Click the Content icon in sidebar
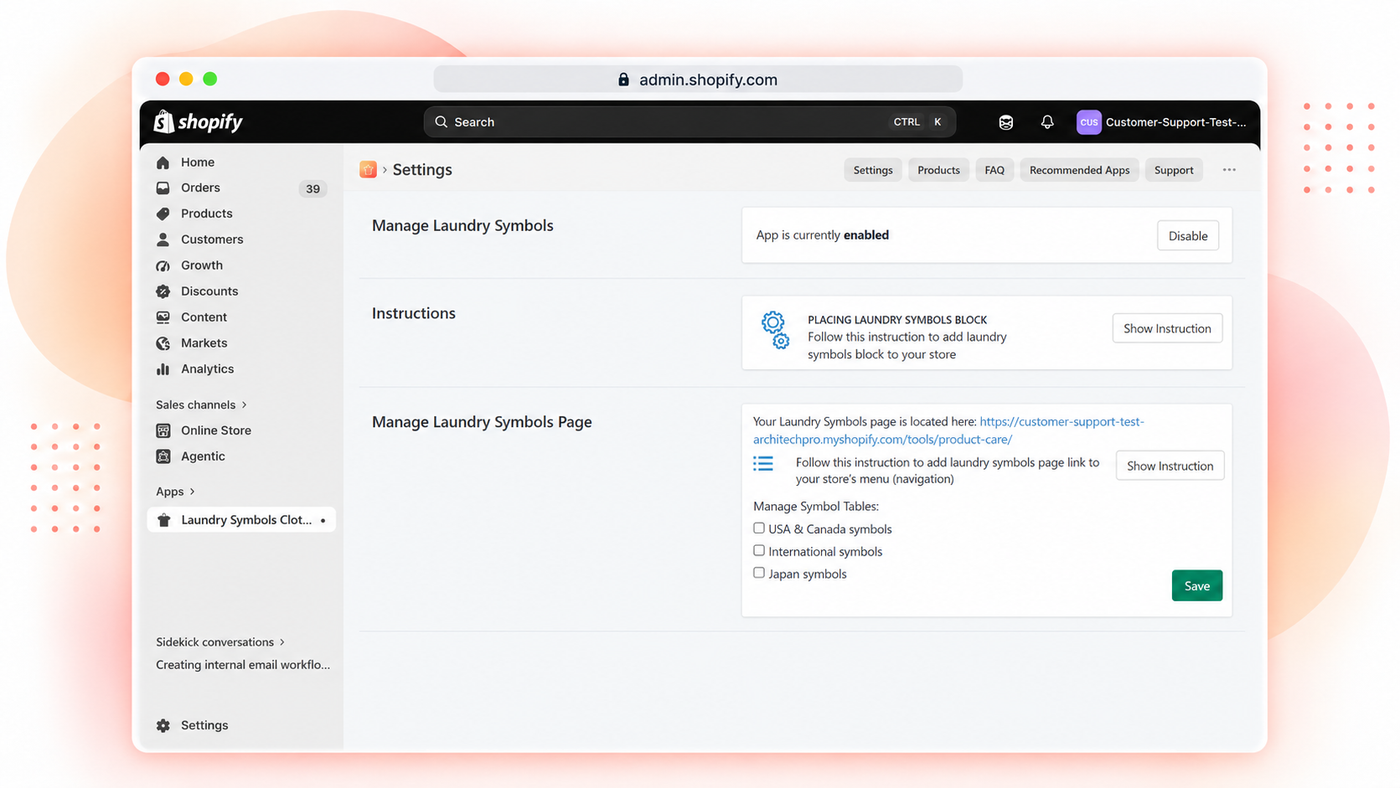 tap(163, 318)
